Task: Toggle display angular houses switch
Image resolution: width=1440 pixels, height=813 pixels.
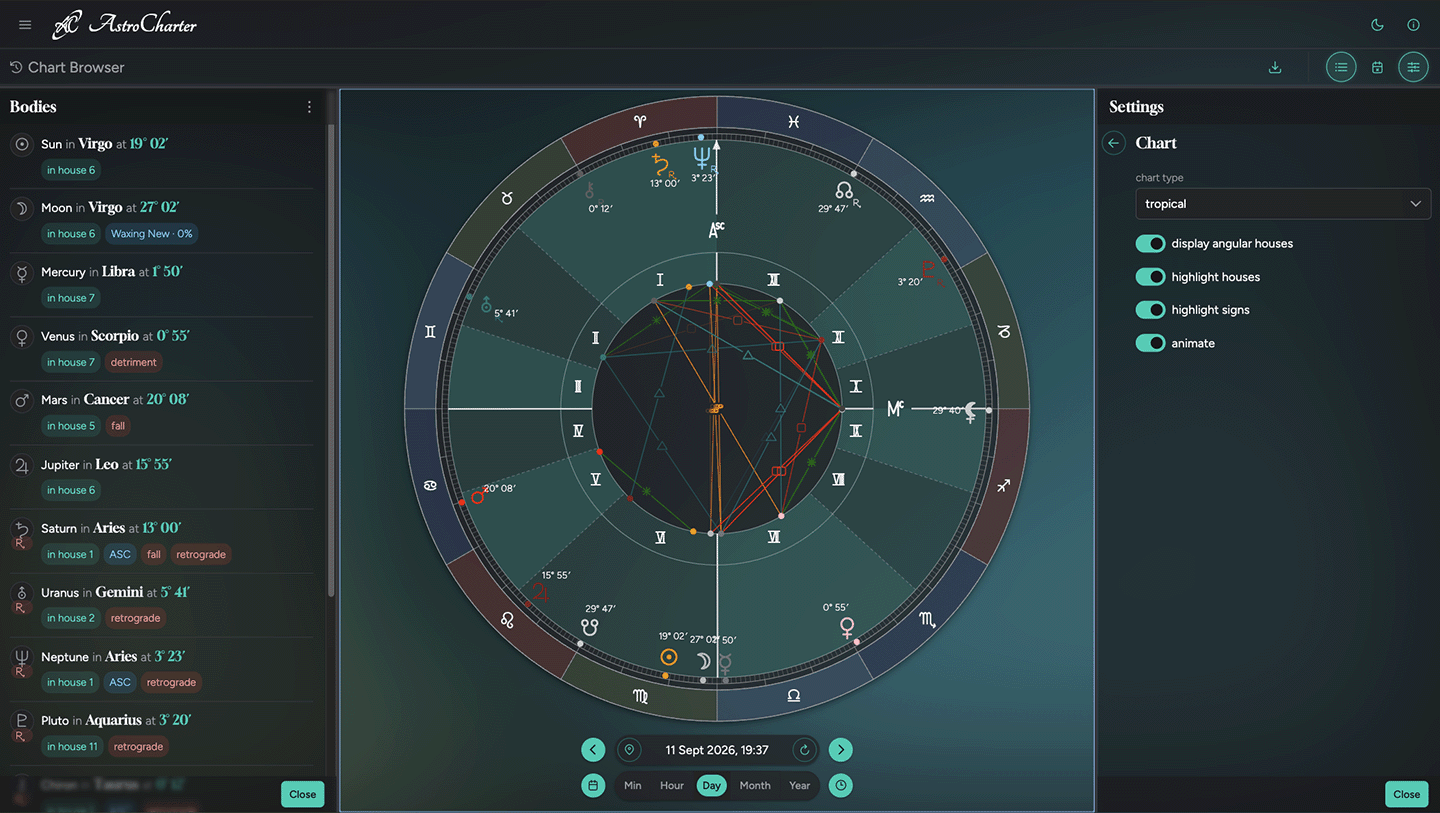Action: tap(1151, 243)
